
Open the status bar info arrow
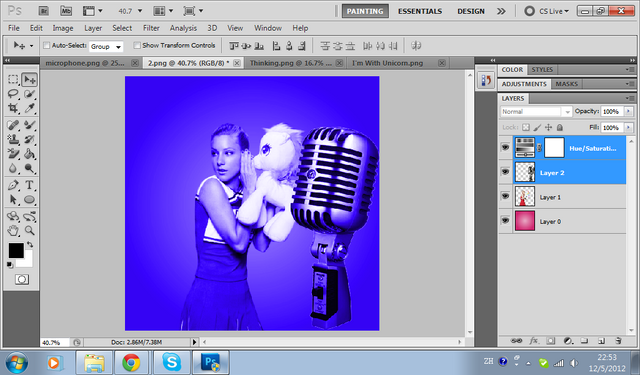coord(194,342)
